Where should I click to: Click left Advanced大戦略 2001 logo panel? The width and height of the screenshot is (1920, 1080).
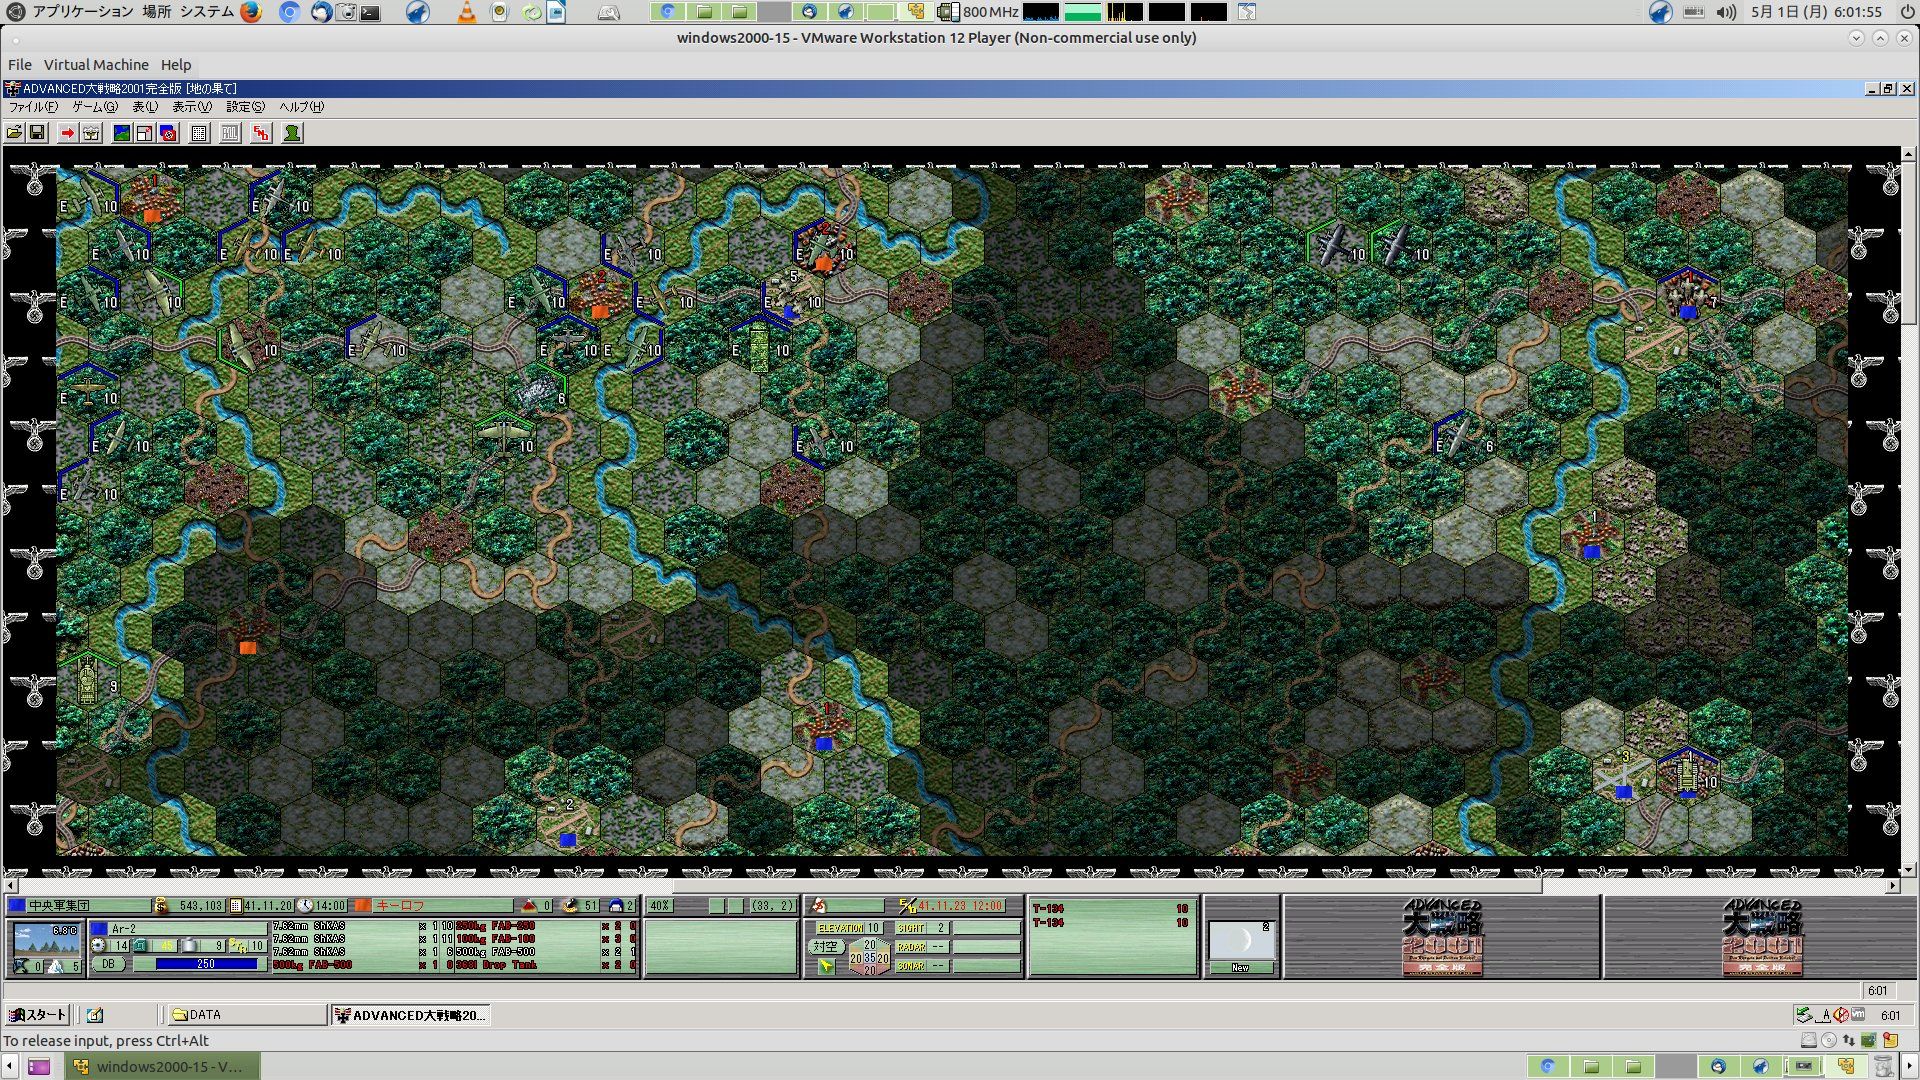click(1442, 937)
